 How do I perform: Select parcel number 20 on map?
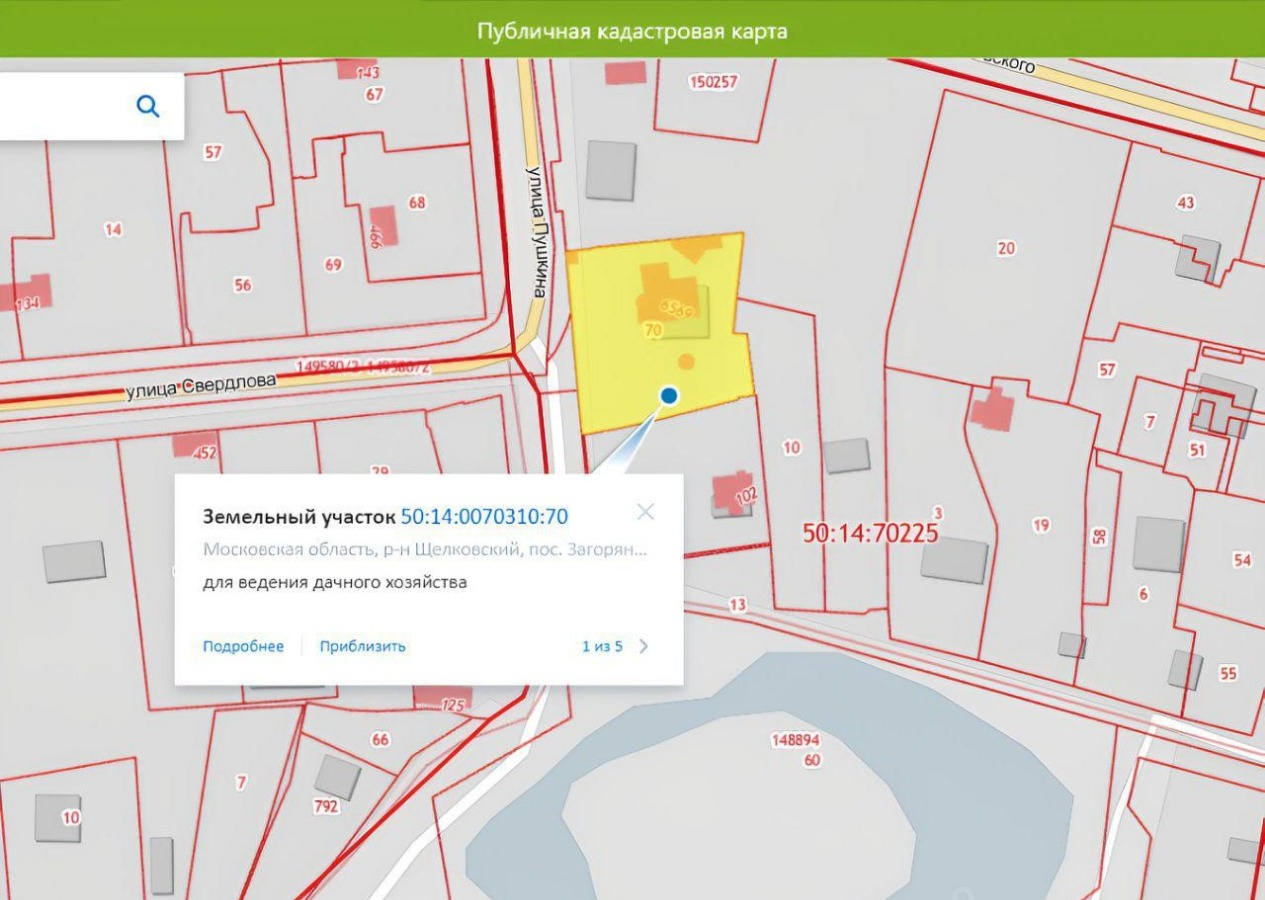[1006, 248]
